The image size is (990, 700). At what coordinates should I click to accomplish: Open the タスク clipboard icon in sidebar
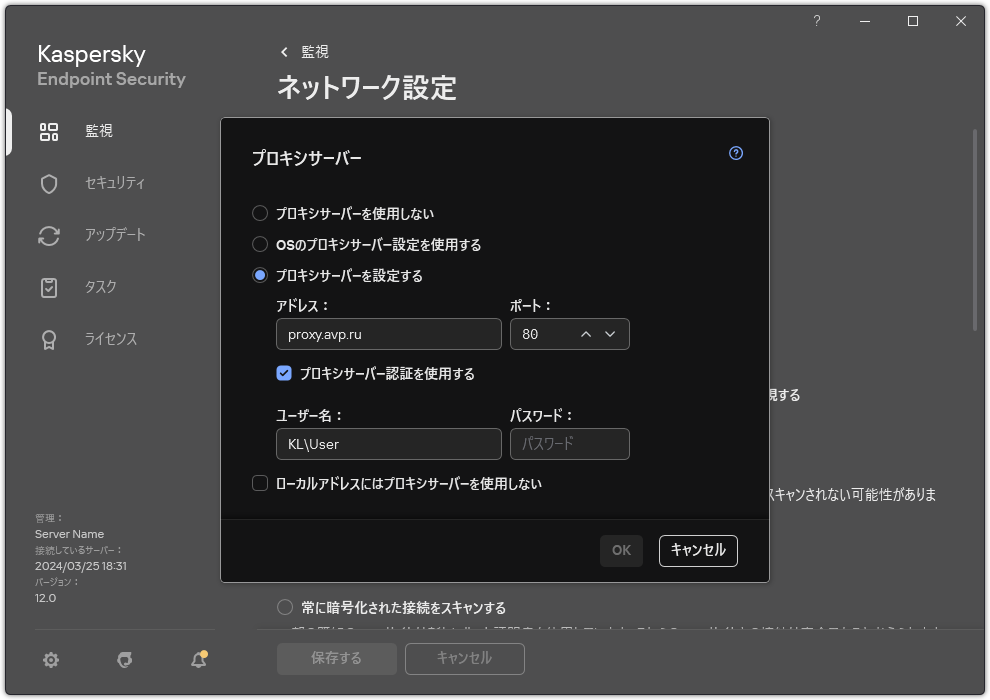point(48,287)
